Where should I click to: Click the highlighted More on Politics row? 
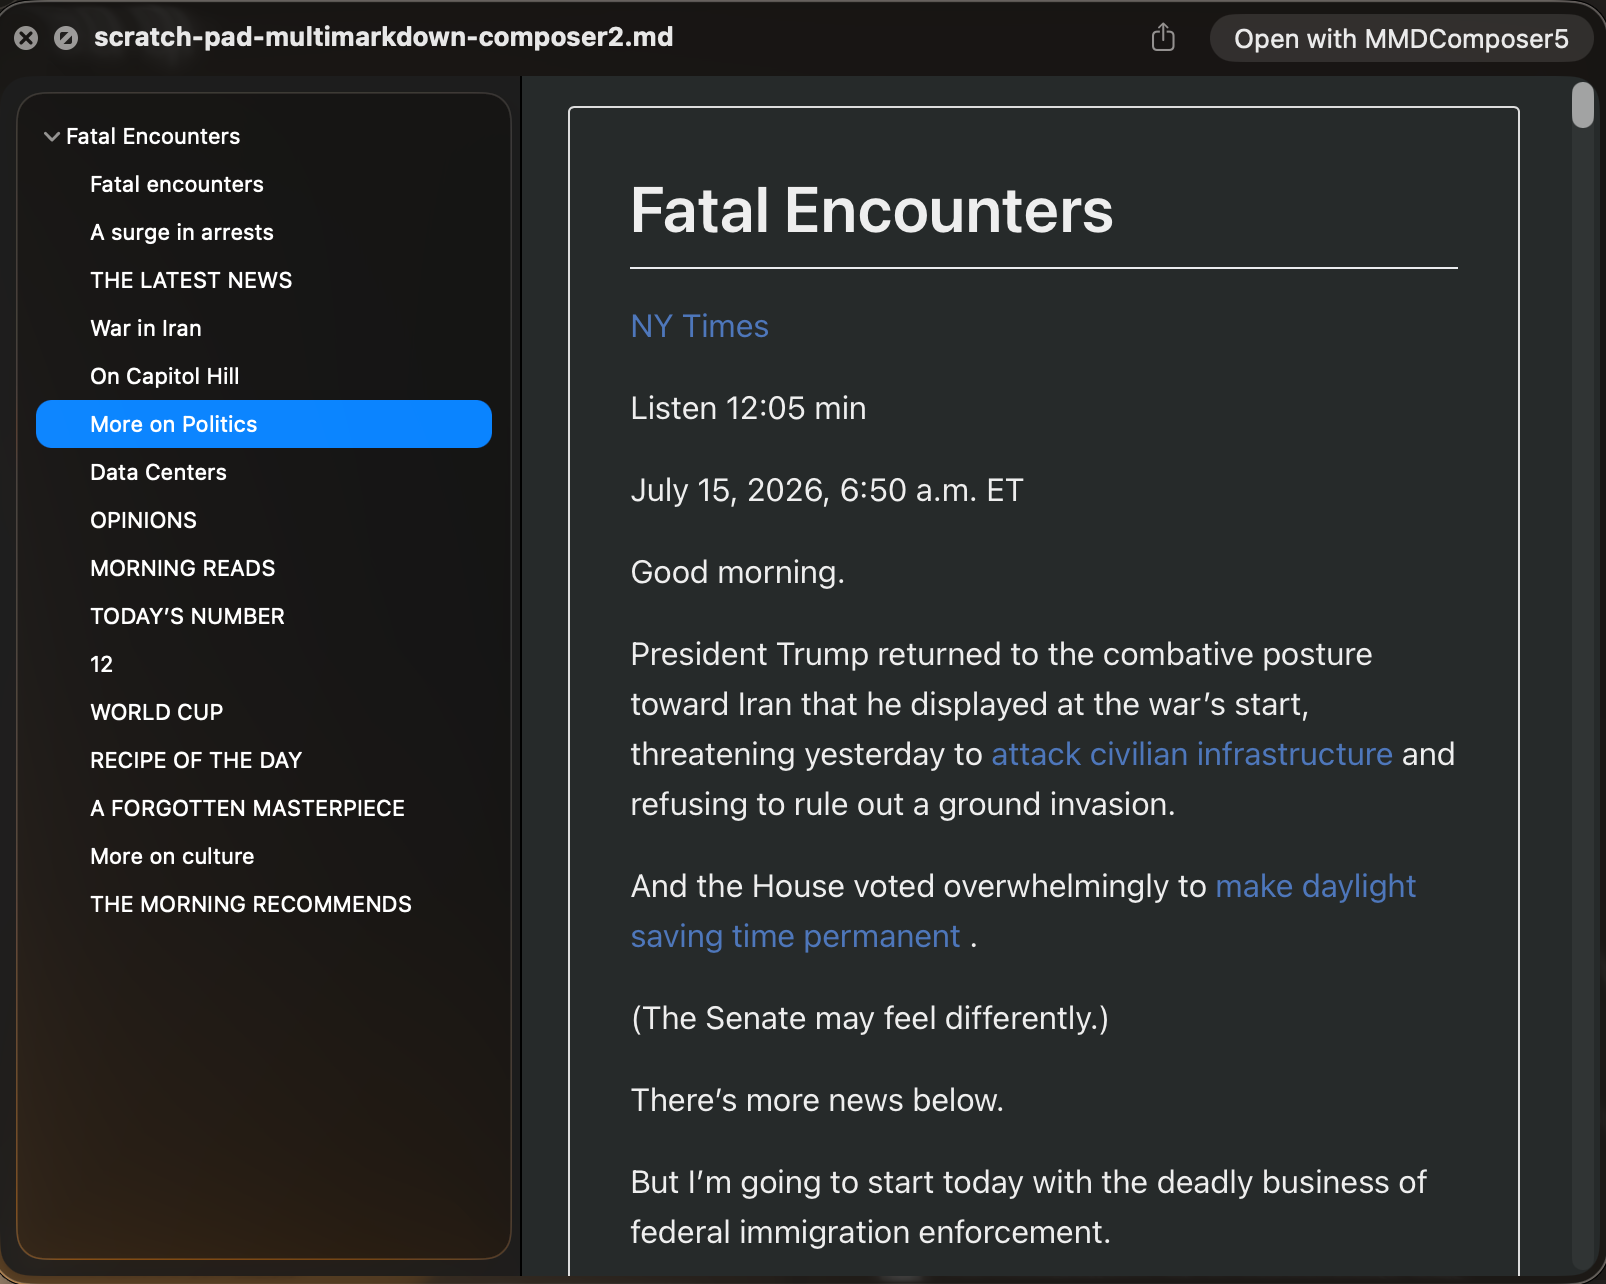[x=264, y=424]
